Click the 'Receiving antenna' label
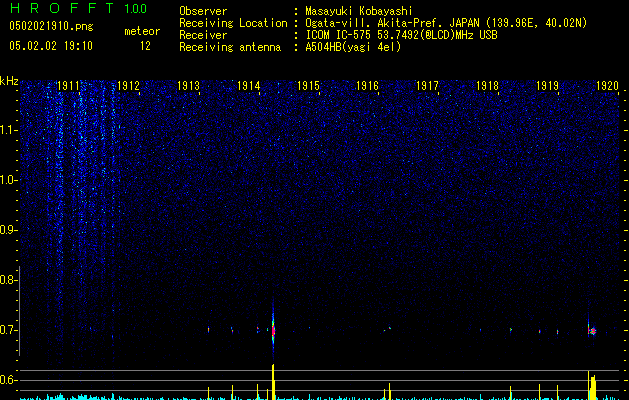629x400 pixels. pyautogui.click(x=230, y=47)
